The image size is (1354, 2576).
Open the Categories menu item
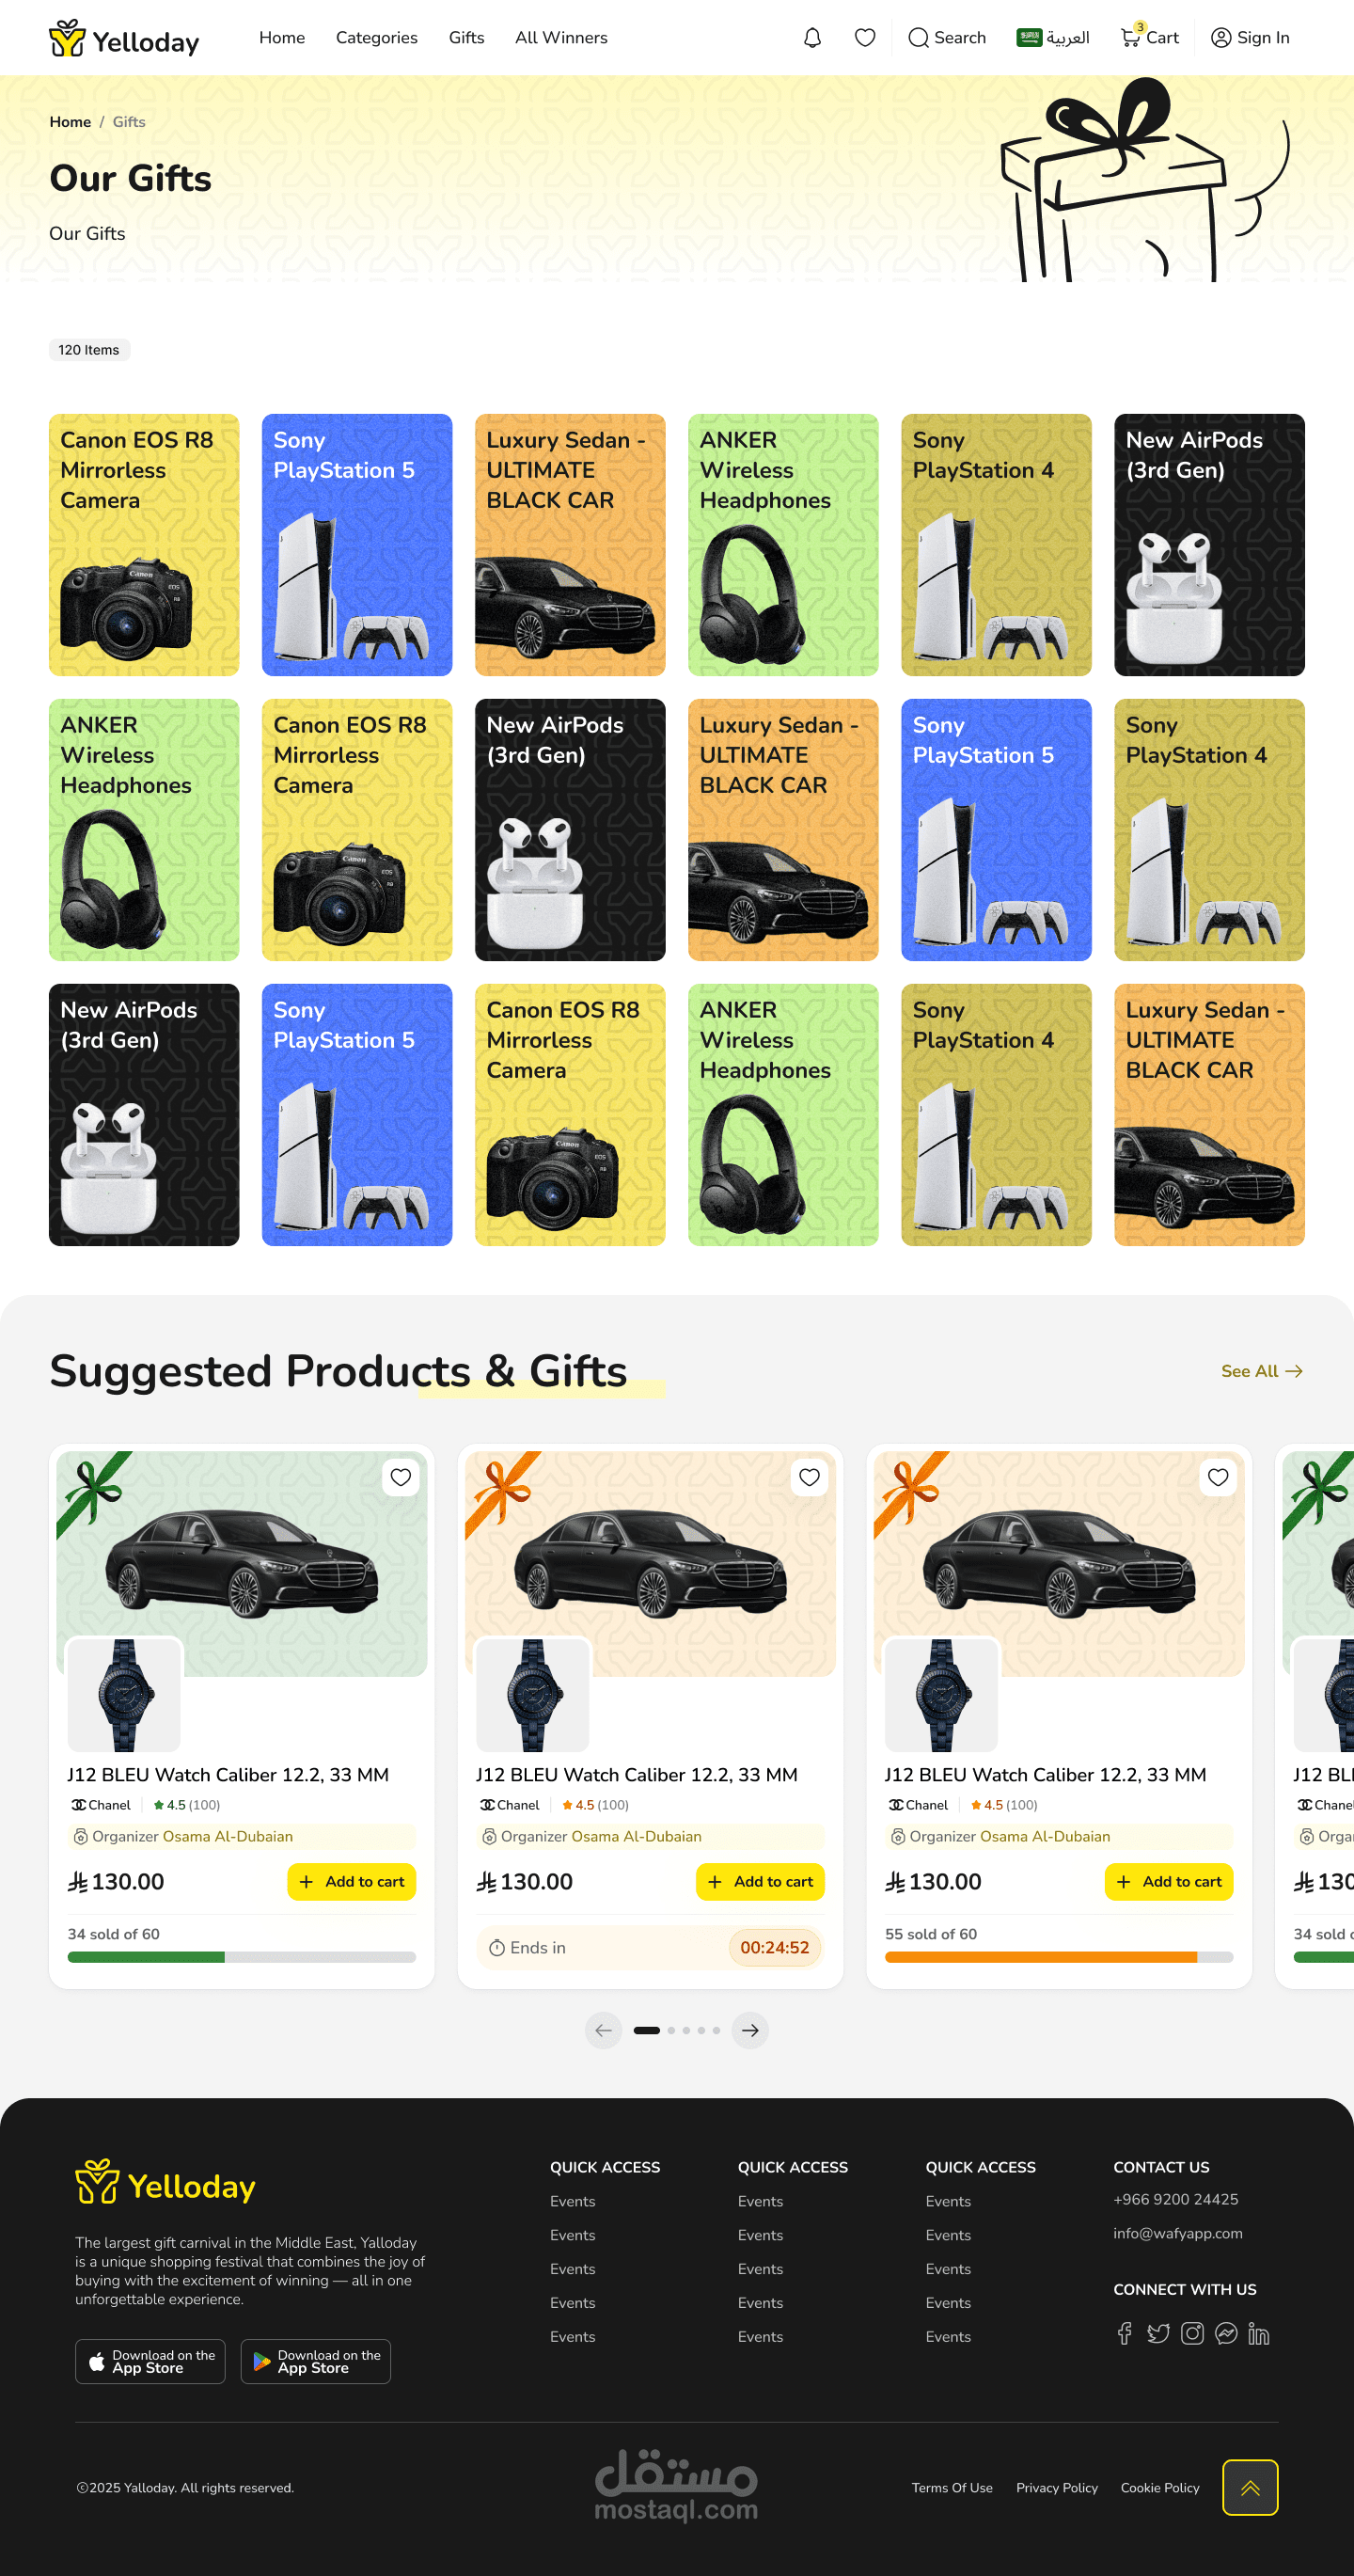pyautogui.click(x=376, y=38)
